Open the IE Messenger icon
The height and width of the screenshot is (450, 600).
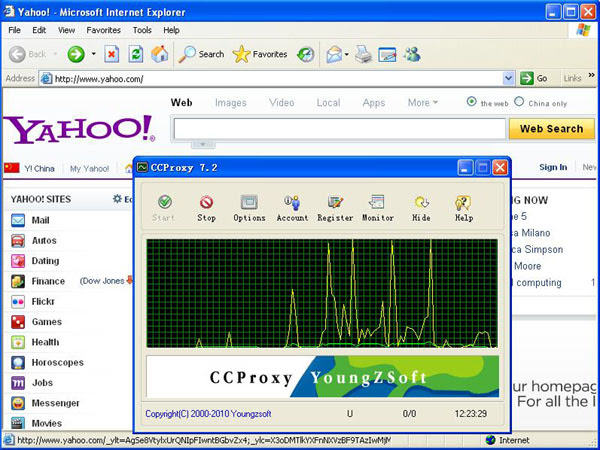pyautogui.click(x=412, y=54)
